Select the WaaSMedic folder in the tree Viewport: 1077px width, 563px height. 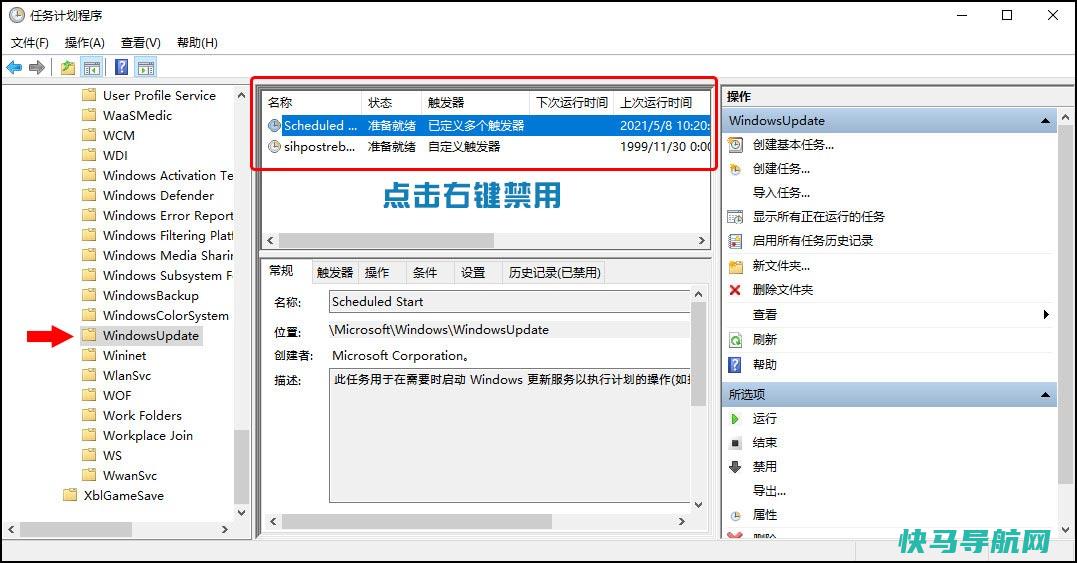[x=137, y=115]
